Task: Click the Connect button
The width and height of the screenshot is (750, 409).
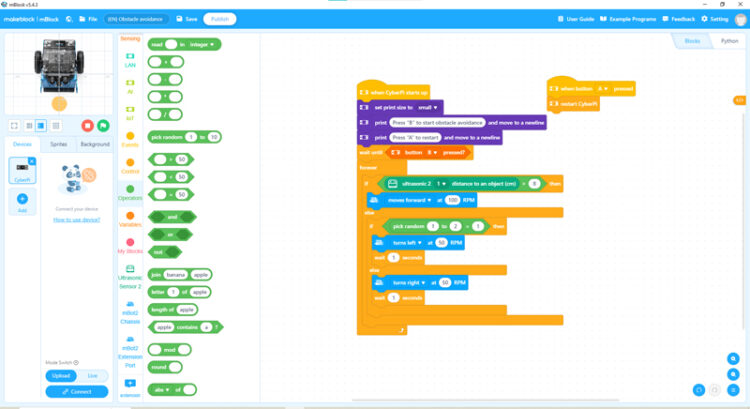Action: pos(77,391)
